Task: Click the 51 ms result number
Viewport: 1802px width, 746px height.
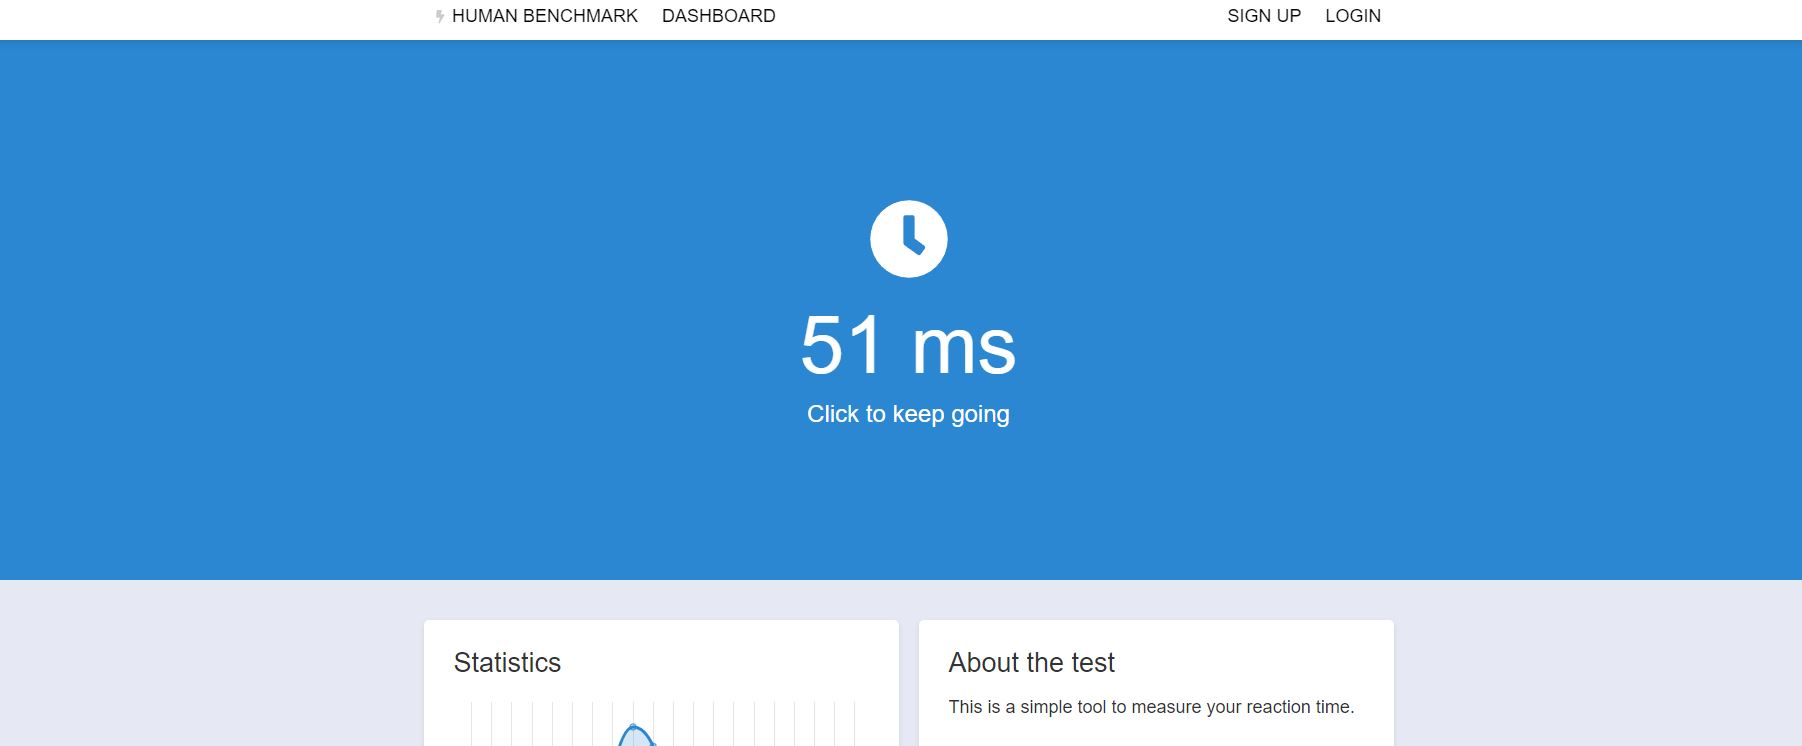Action: click(908, 346)
